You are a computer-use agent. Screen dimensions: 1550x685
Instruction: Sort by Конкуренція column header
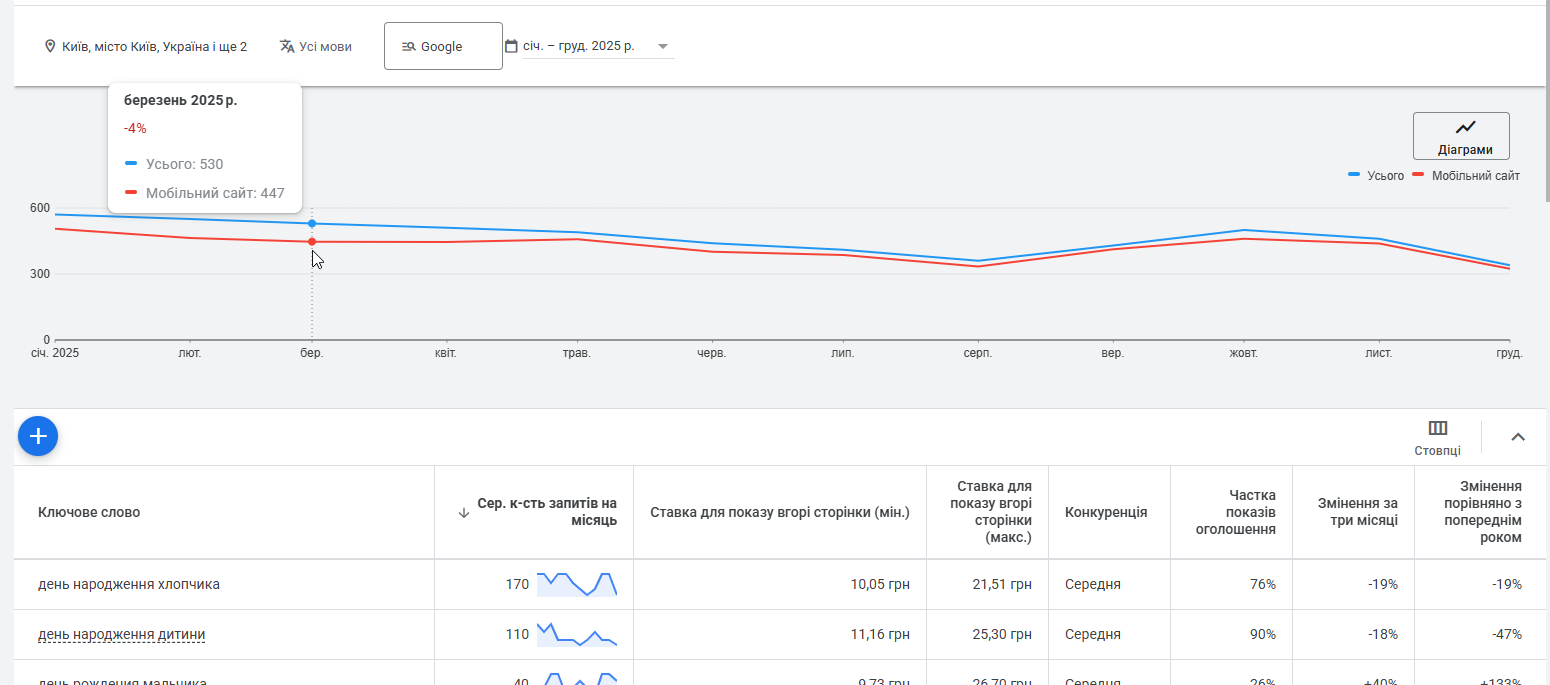coord(1105,512)
